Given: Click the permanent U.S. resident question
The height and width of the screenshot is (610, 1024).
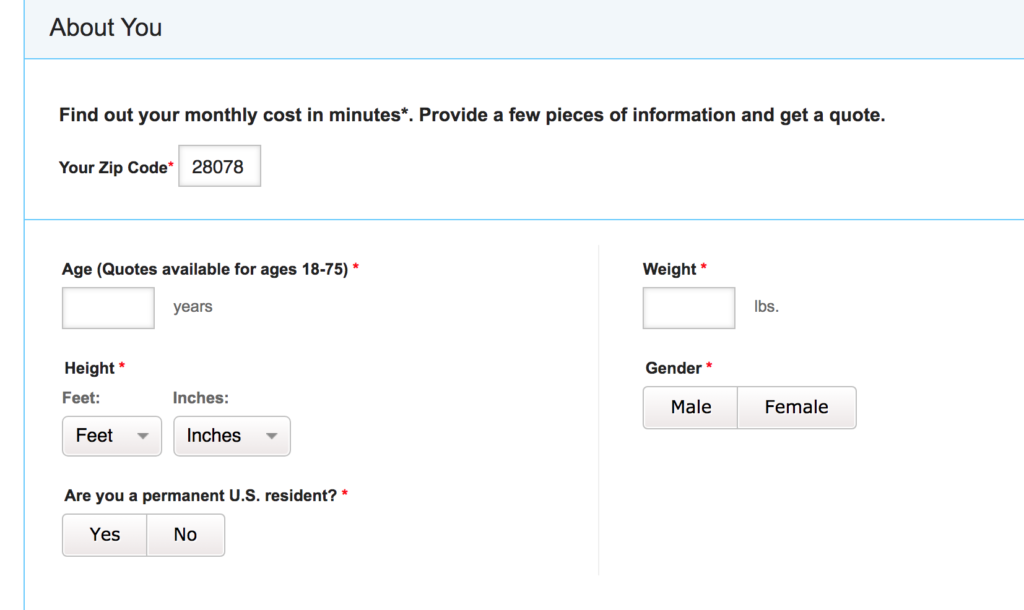Looking at the screenshot, I should (201, 495).
